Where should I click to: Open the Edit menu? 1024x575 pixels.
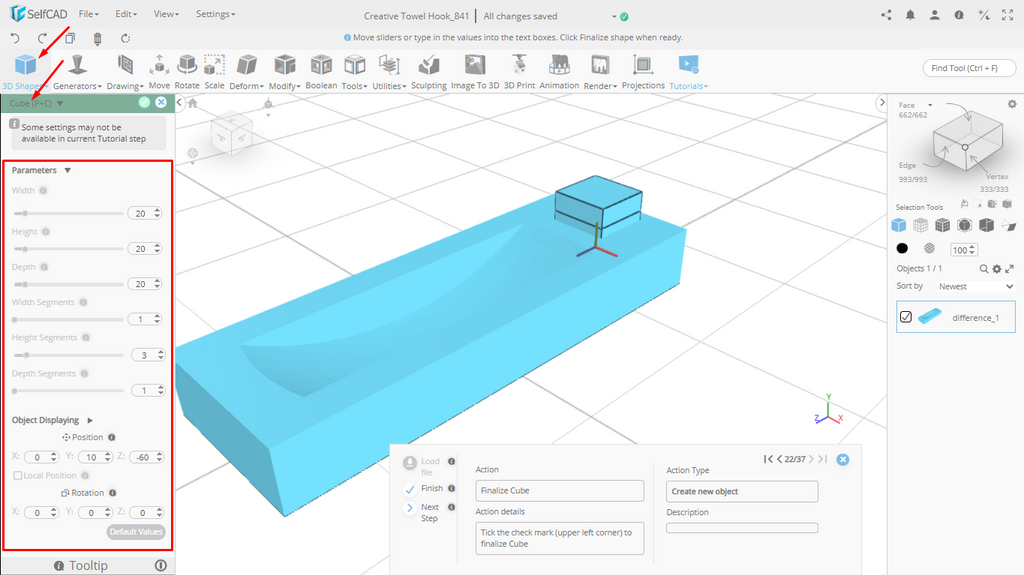pos(126,14)
